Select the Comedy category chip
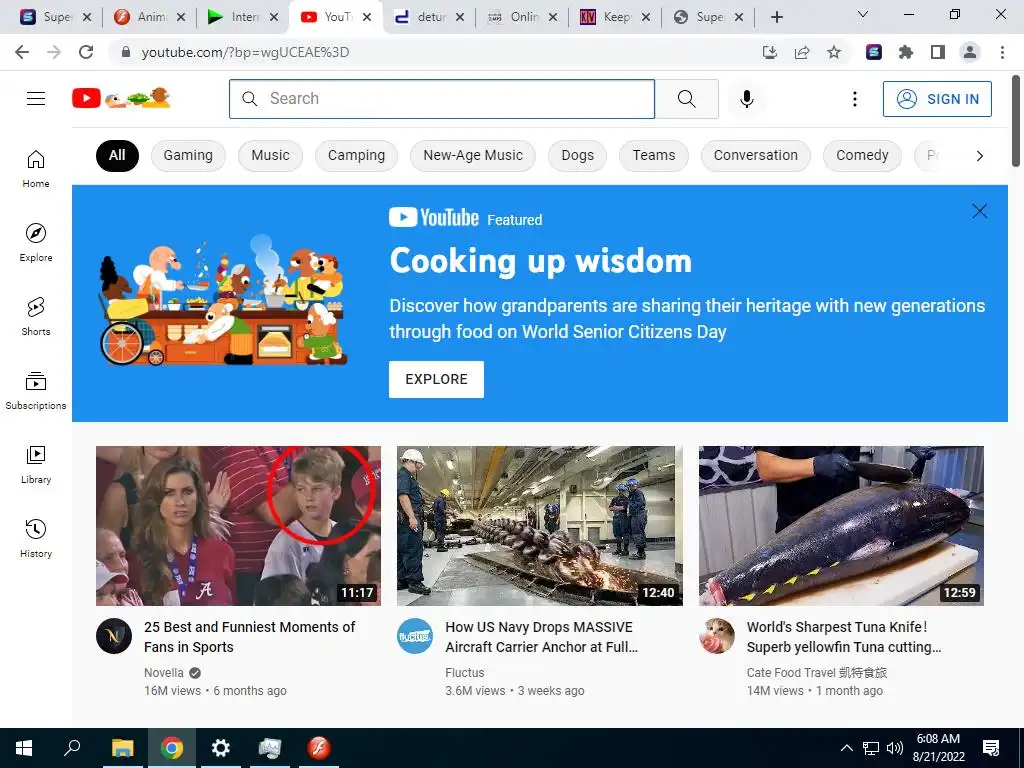 pos(862,155)
